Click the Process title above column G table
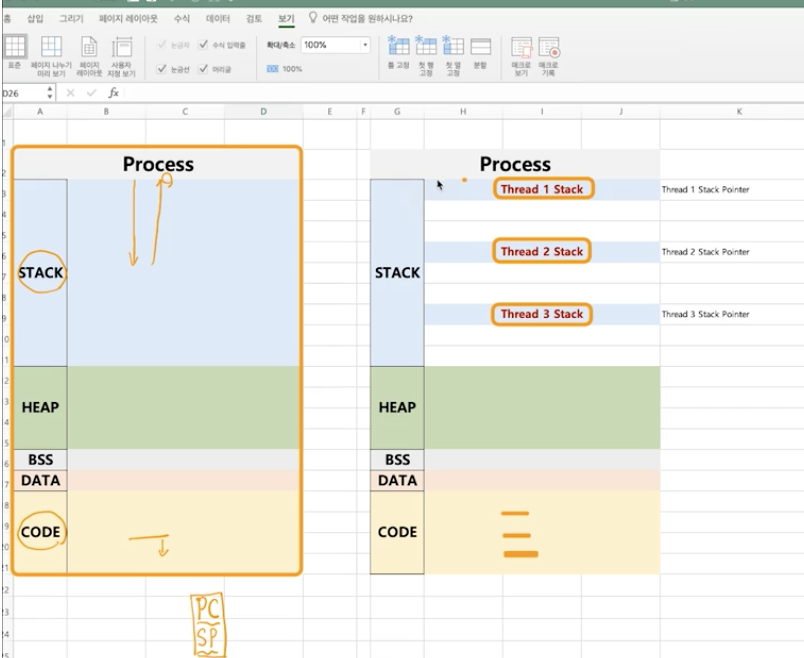The height and width of the screenshot is (658, 804). pos(515,164)
